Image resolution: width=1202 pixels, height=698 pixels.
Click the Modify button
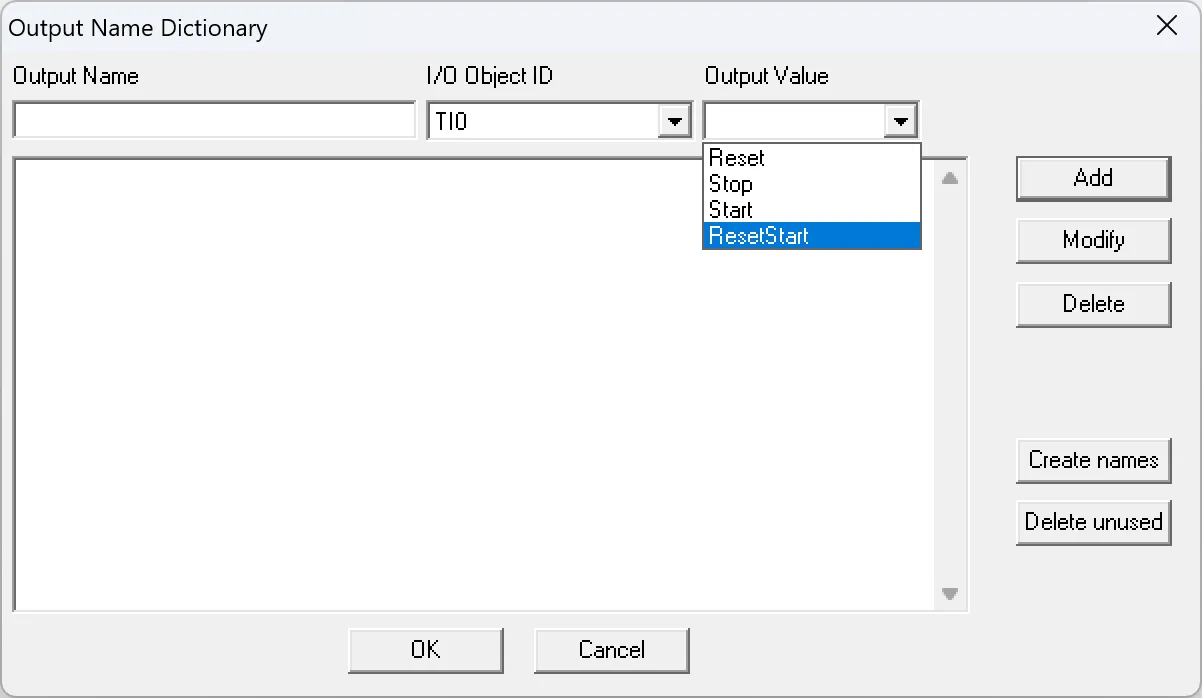1092,241
